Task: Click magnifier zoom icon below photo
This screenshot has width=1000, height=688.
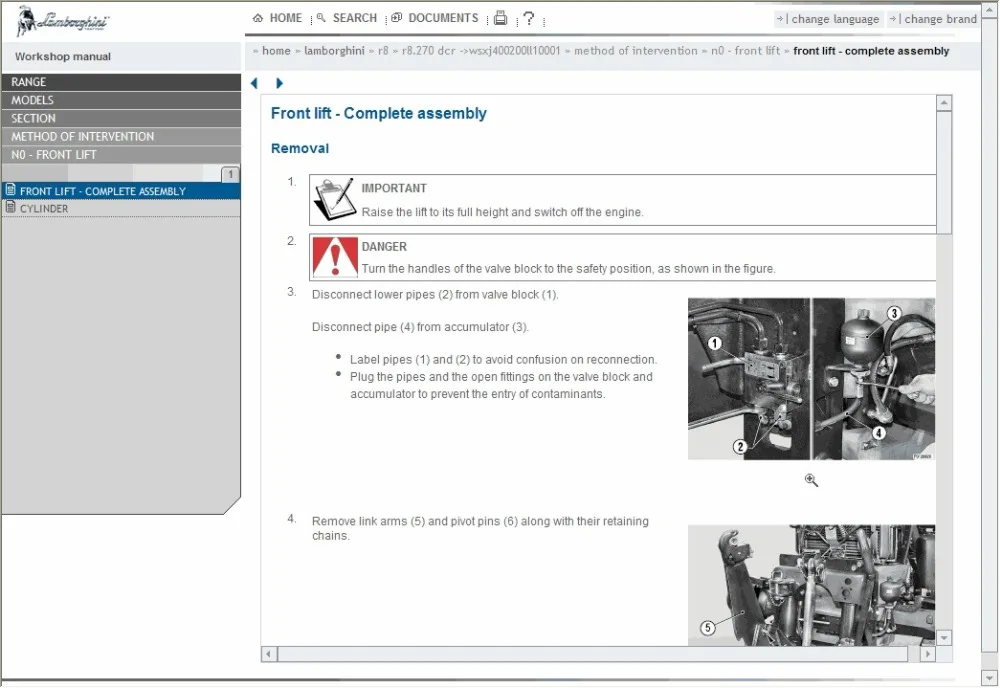Action: click(811, 480)
